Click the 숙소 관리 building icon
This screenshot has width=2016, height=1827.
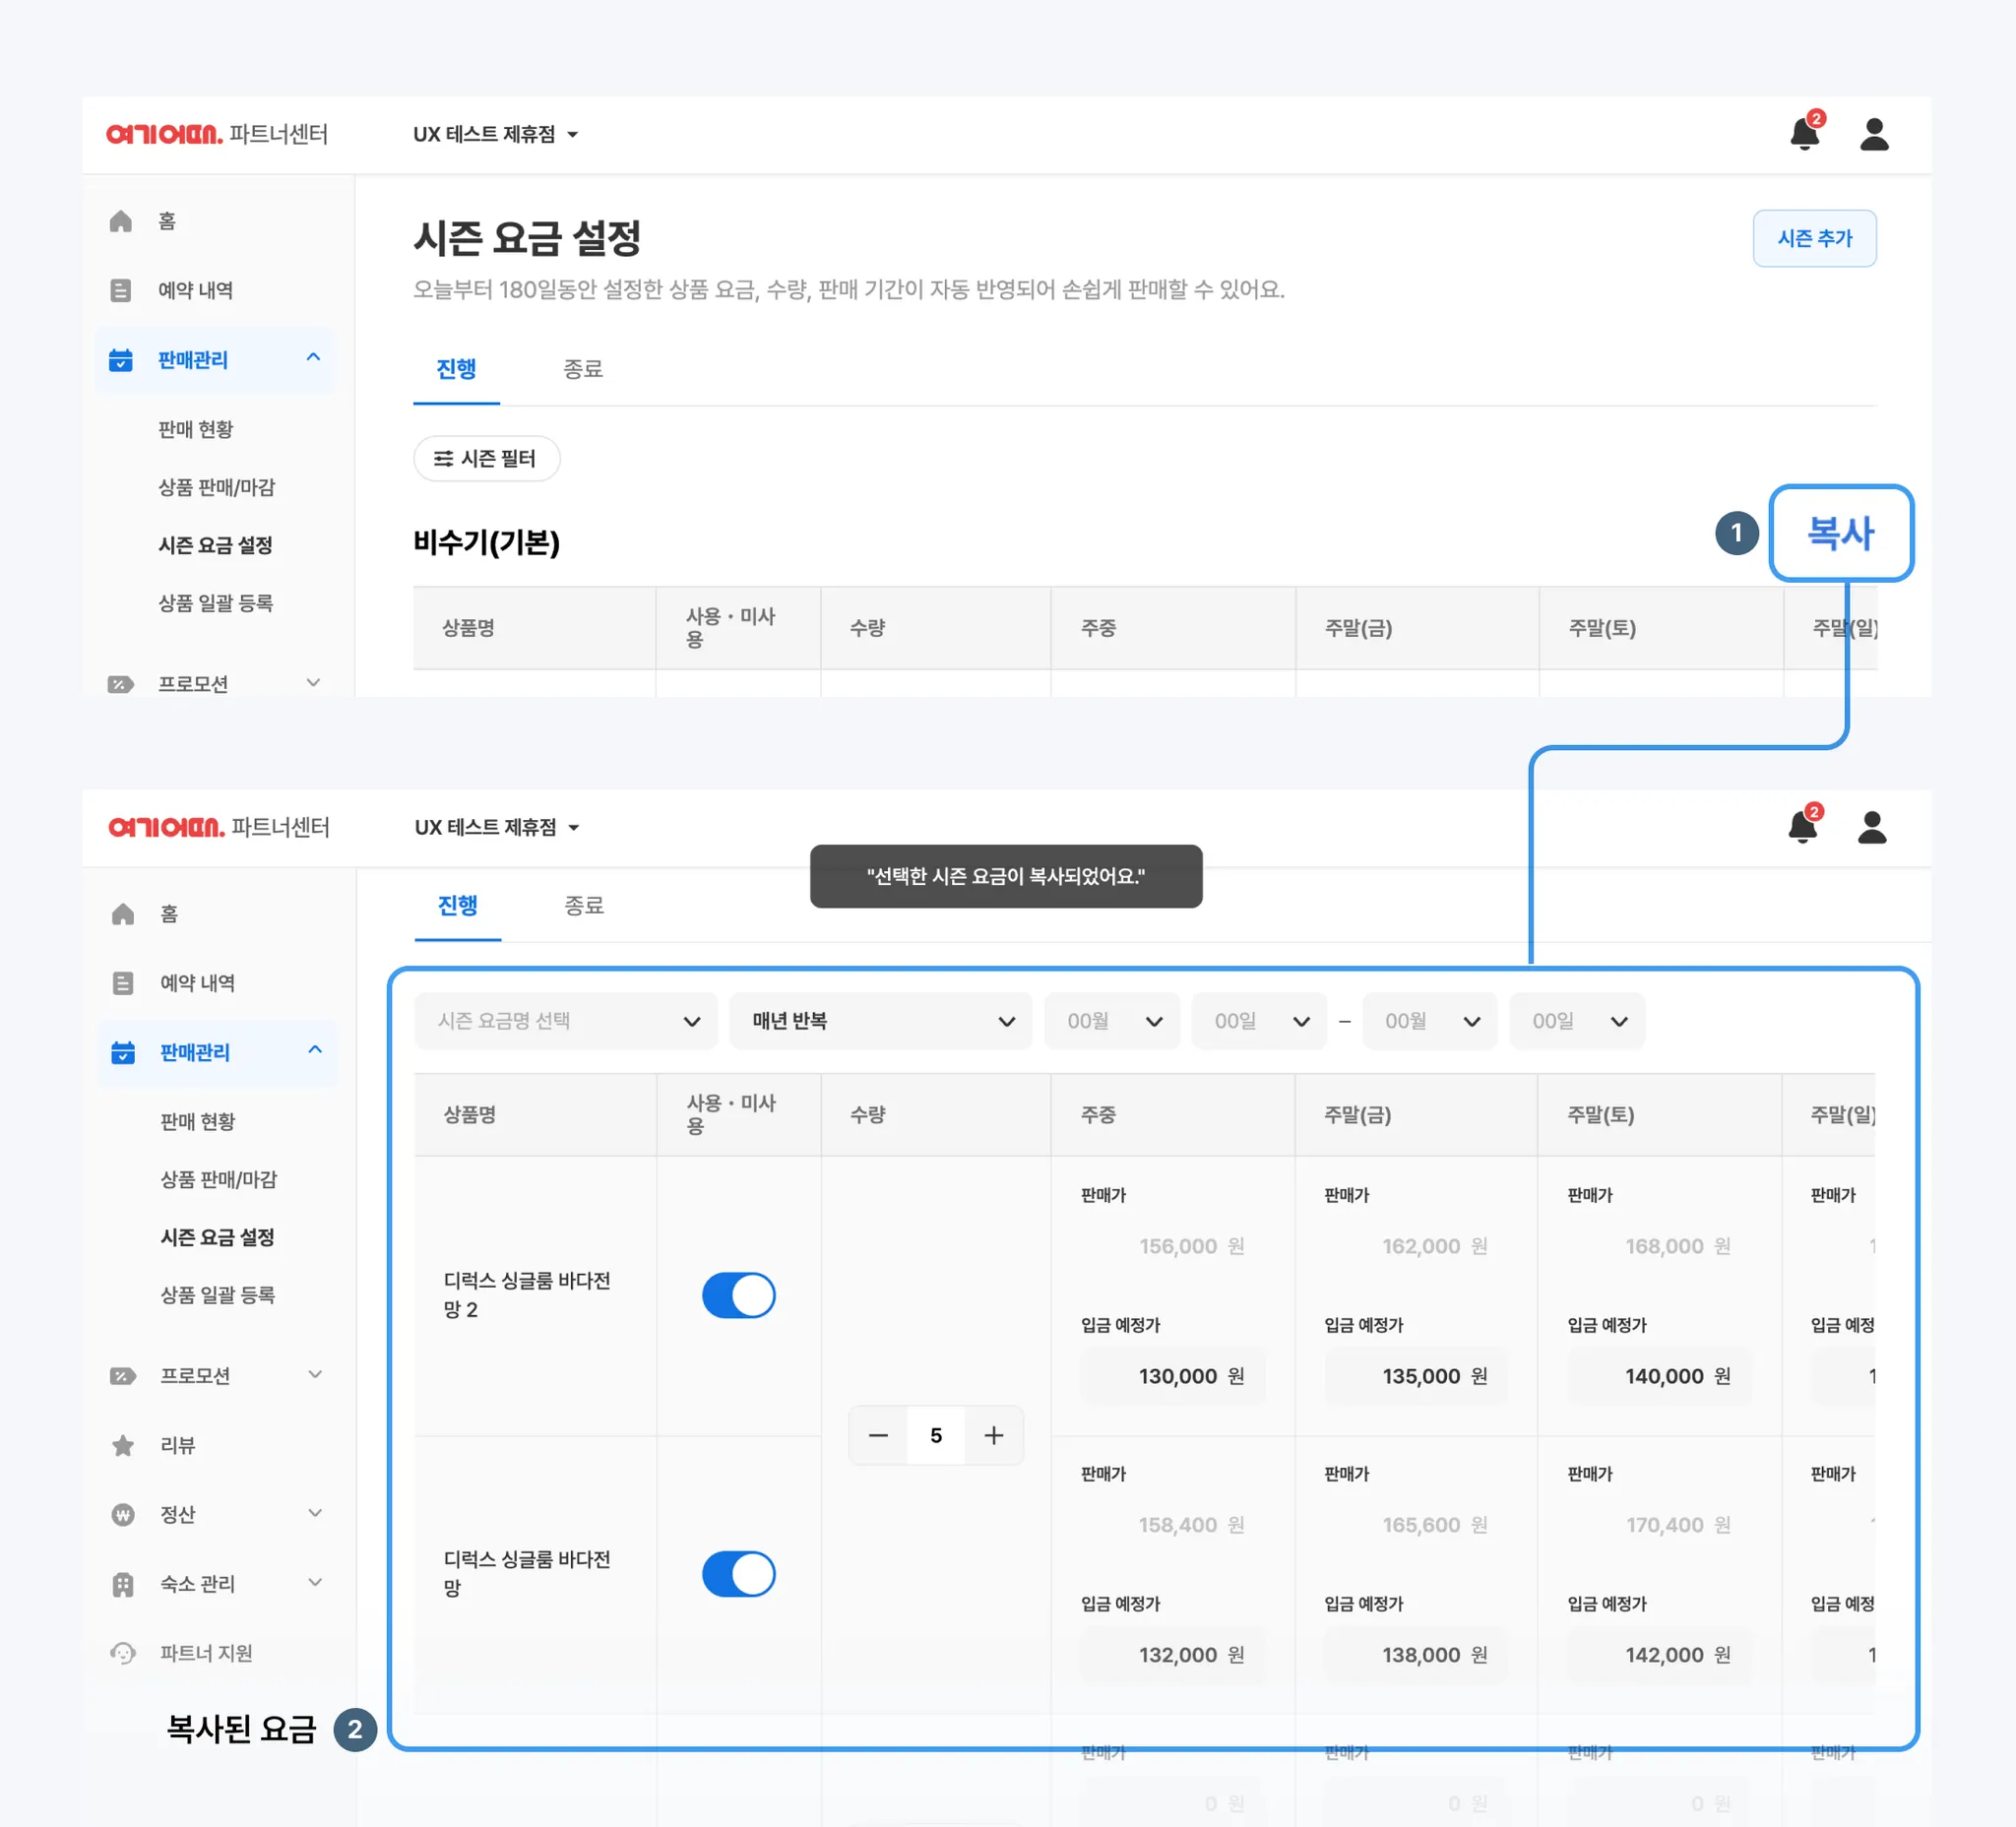click(x=123, y=1583)
